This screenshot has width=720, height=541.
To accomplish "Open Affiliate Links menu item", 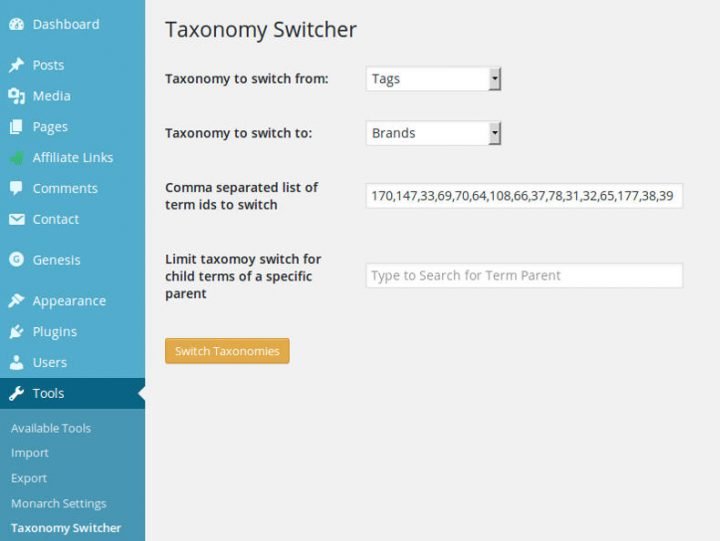I will tap(73, 158).
